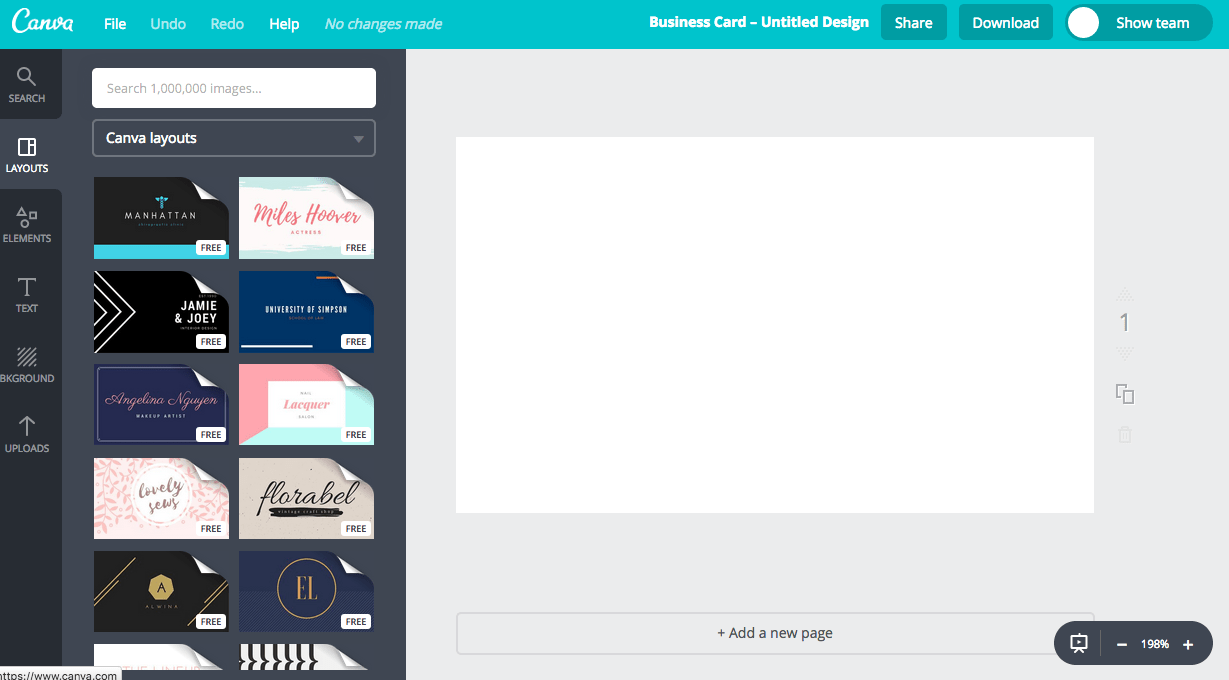Image resolution: width=1229 pixels, height=680 pixels.
Task: Open the Help menu
Action: tap(284, 23)
